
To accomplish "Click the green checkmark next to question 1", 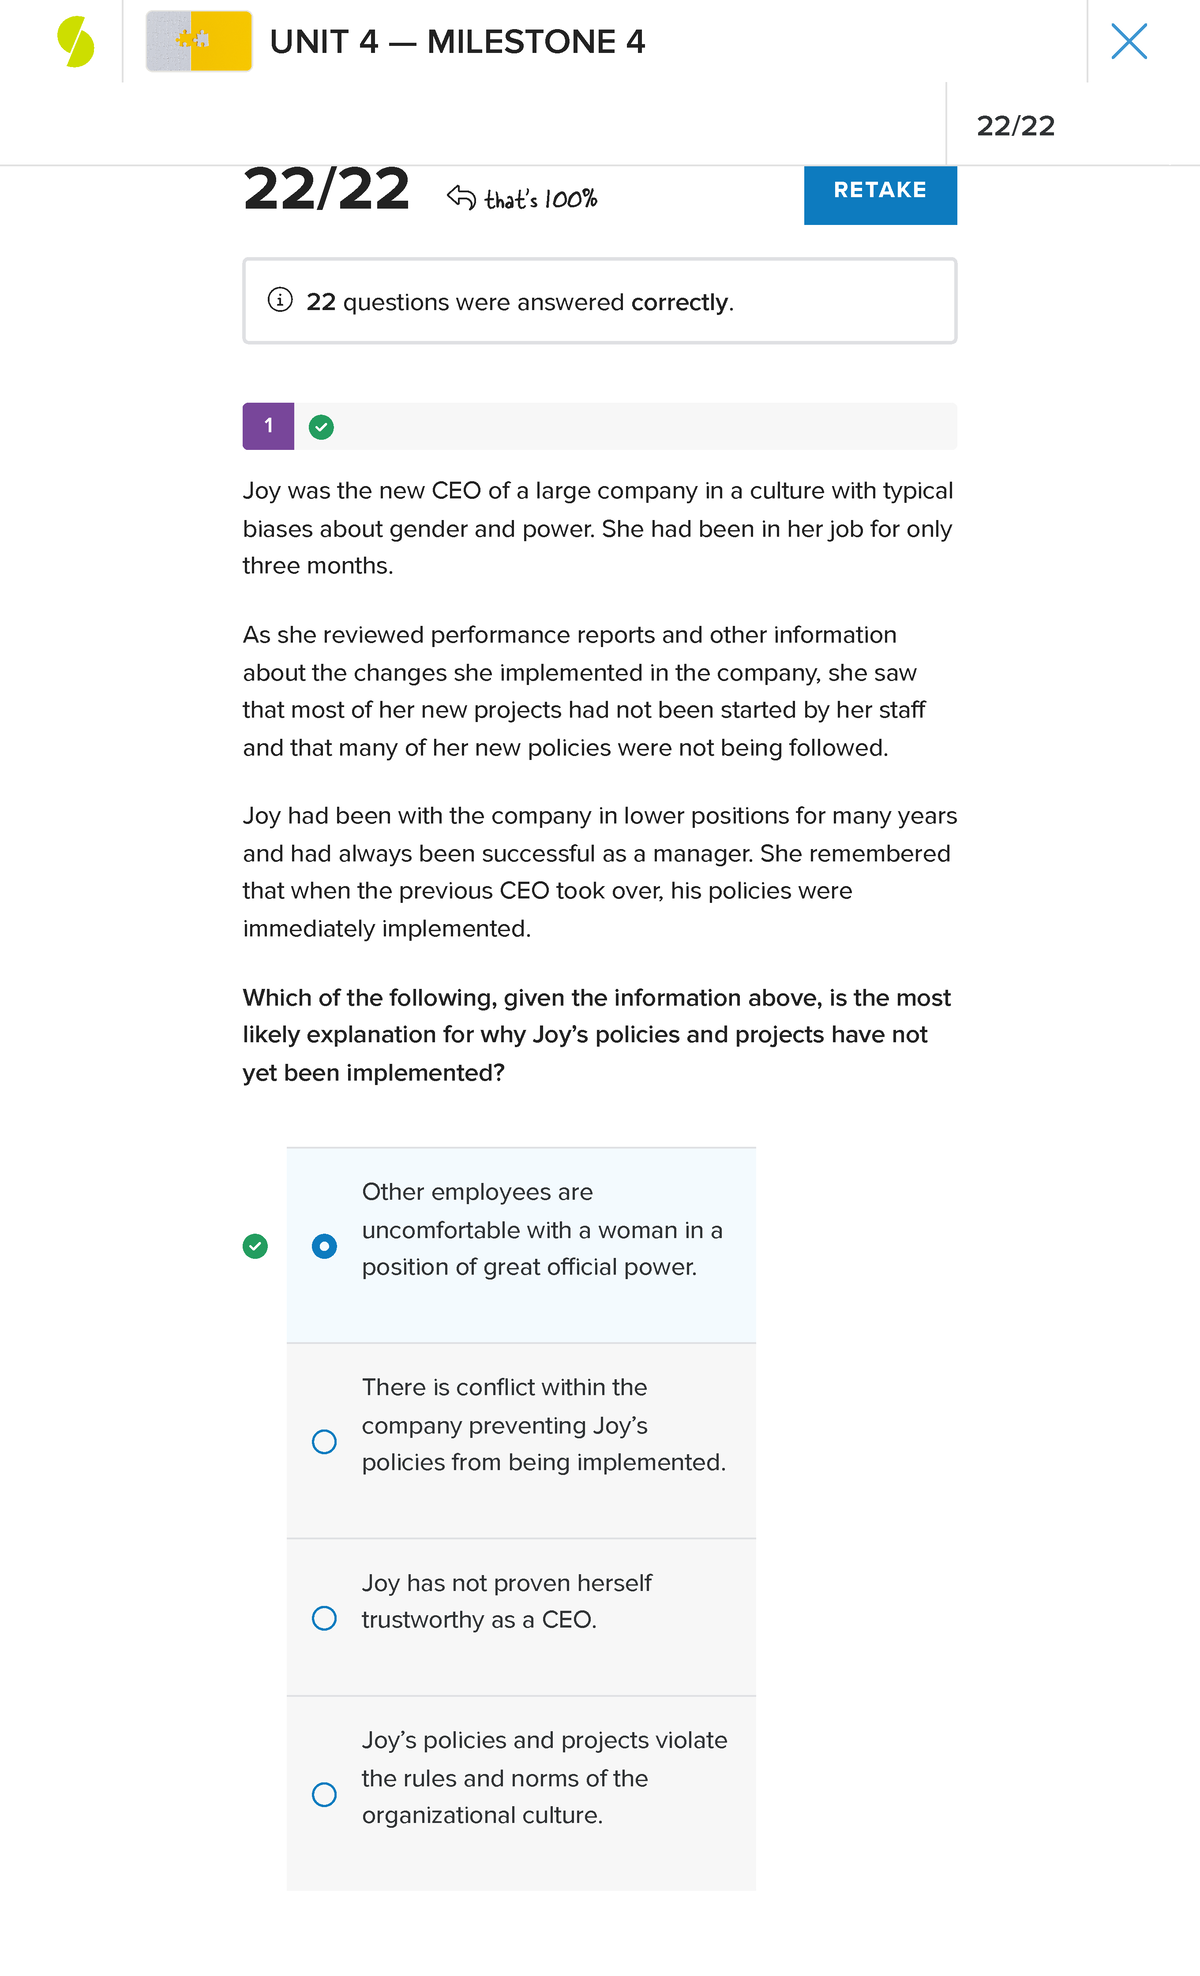I will tap(319, 426).
